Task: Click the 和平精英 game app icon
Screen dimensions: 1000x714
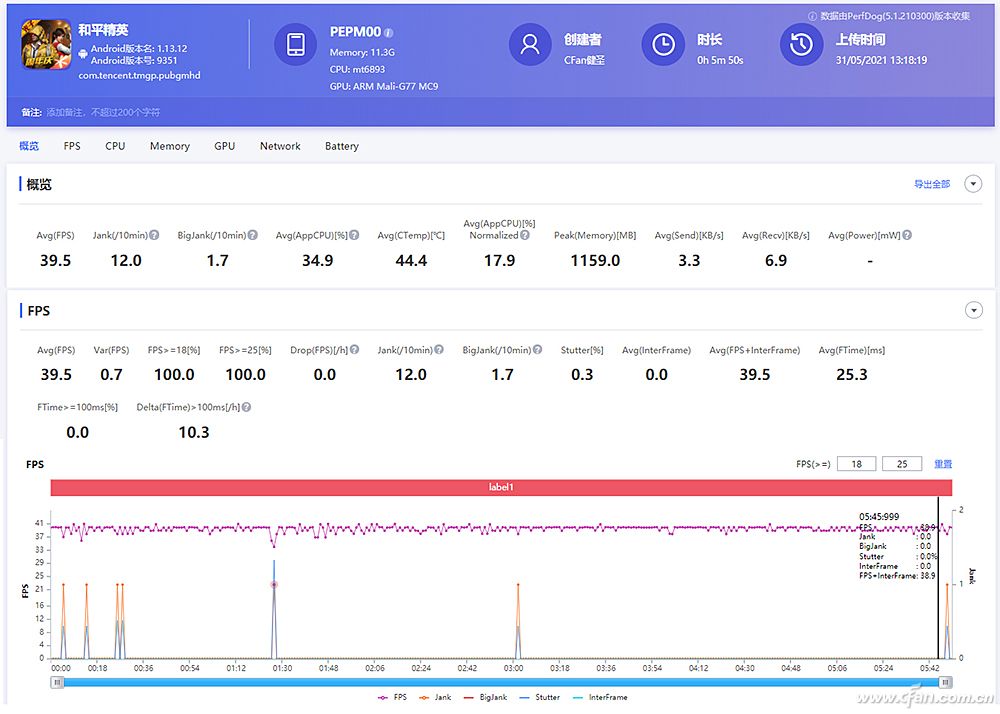Action: tap(46, 45)
